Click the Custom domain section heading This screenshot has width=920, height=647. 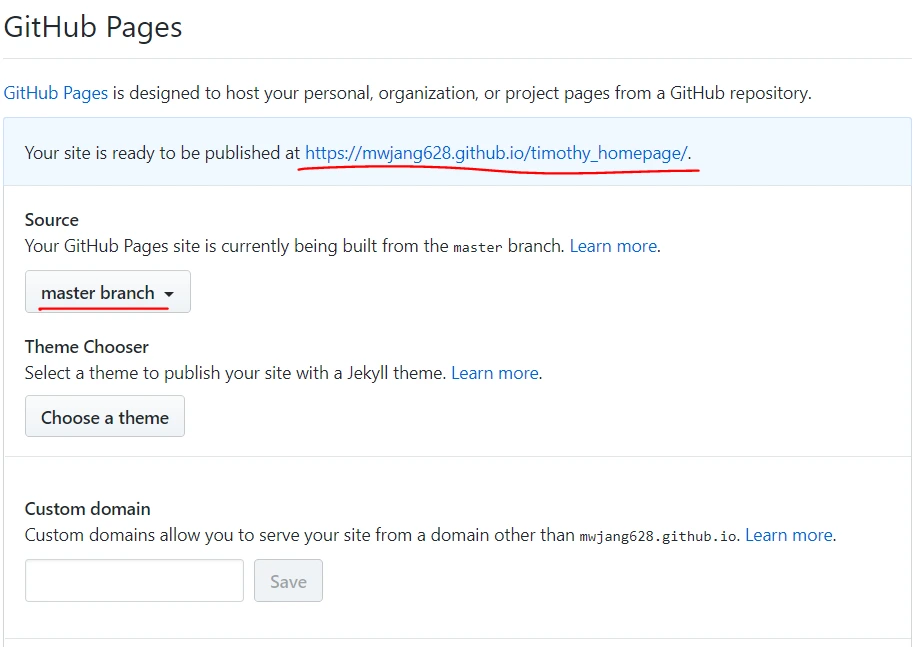[88, 509]
